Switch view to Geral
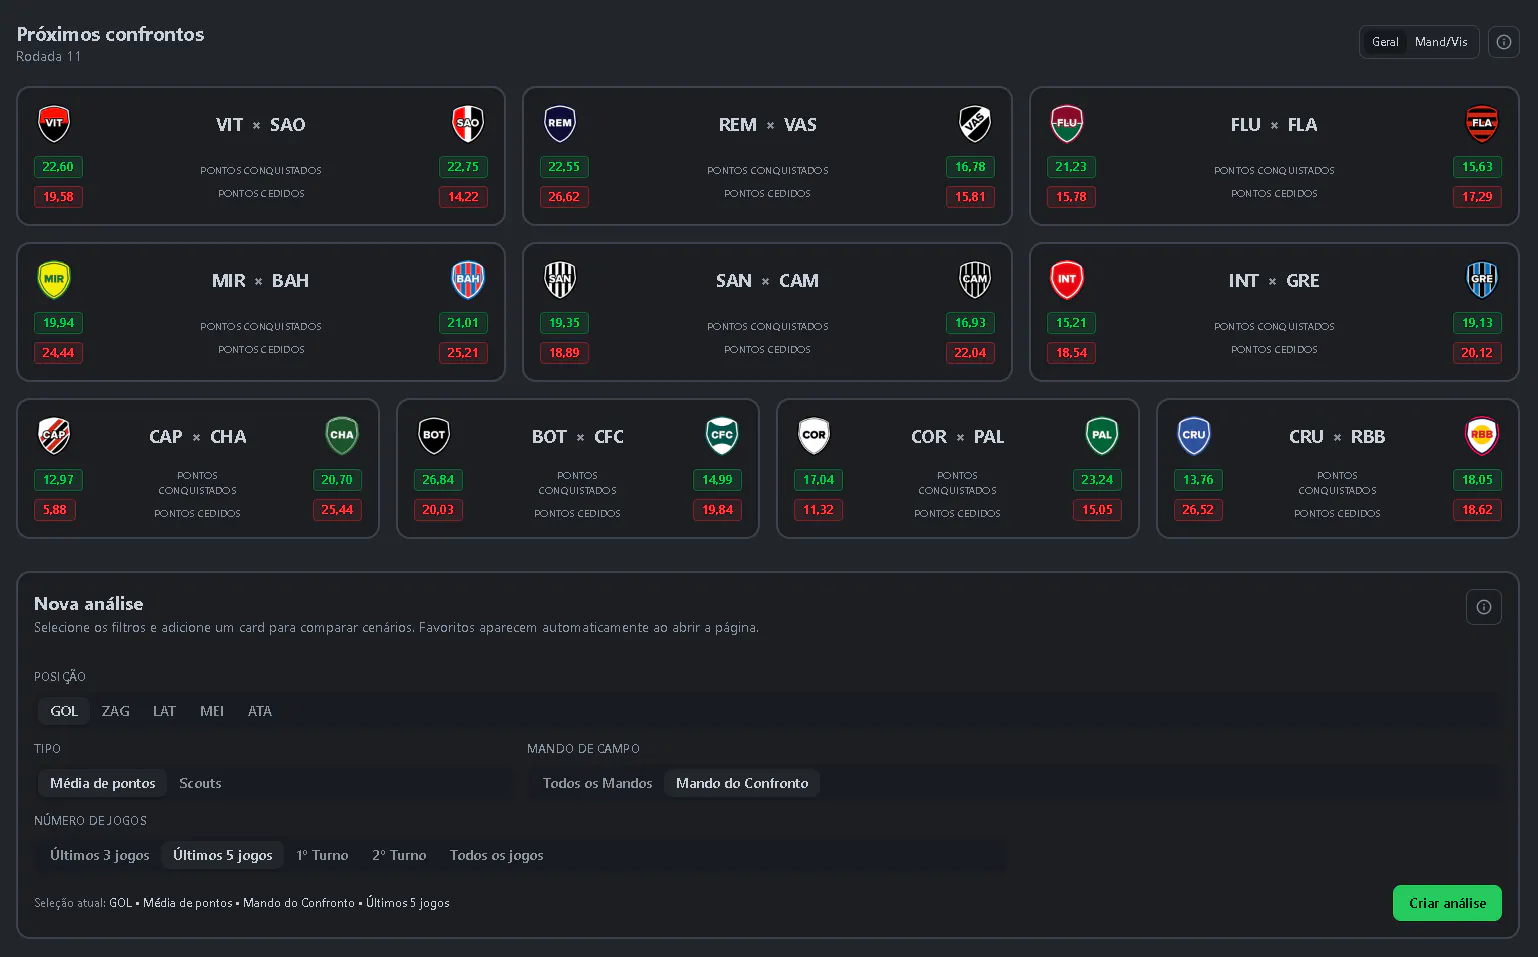This screenshot has width=1538, height=957. pyautogui.click(x=1385, y=42)
